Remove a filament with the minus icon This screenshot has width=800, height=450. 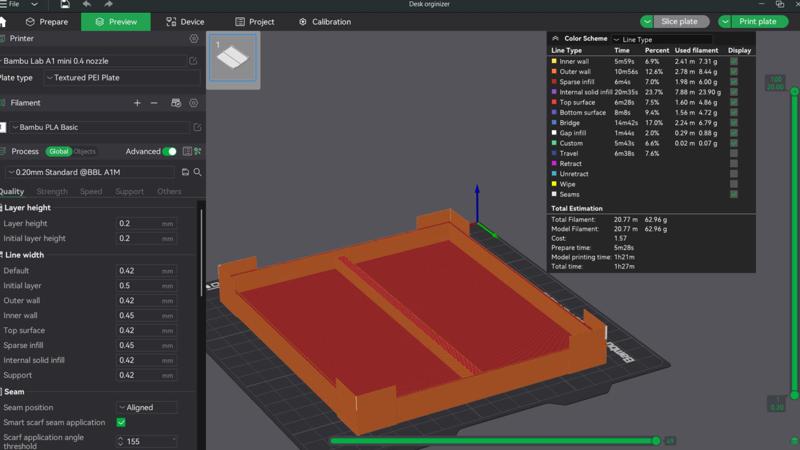point(154,103)
